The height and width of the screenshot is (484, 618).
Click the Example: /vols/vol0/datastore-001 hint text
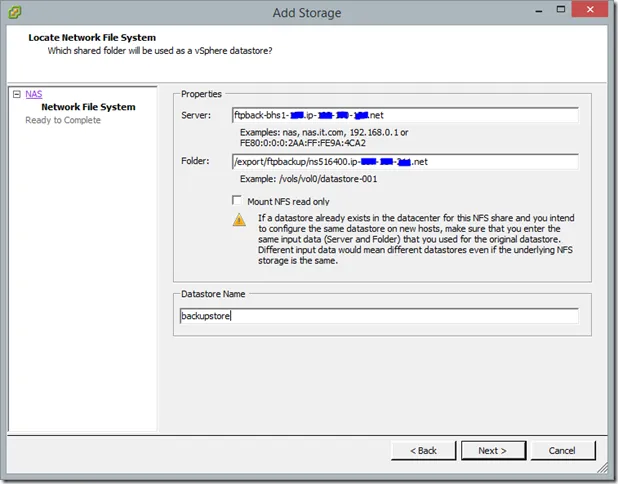coord(309,179)
